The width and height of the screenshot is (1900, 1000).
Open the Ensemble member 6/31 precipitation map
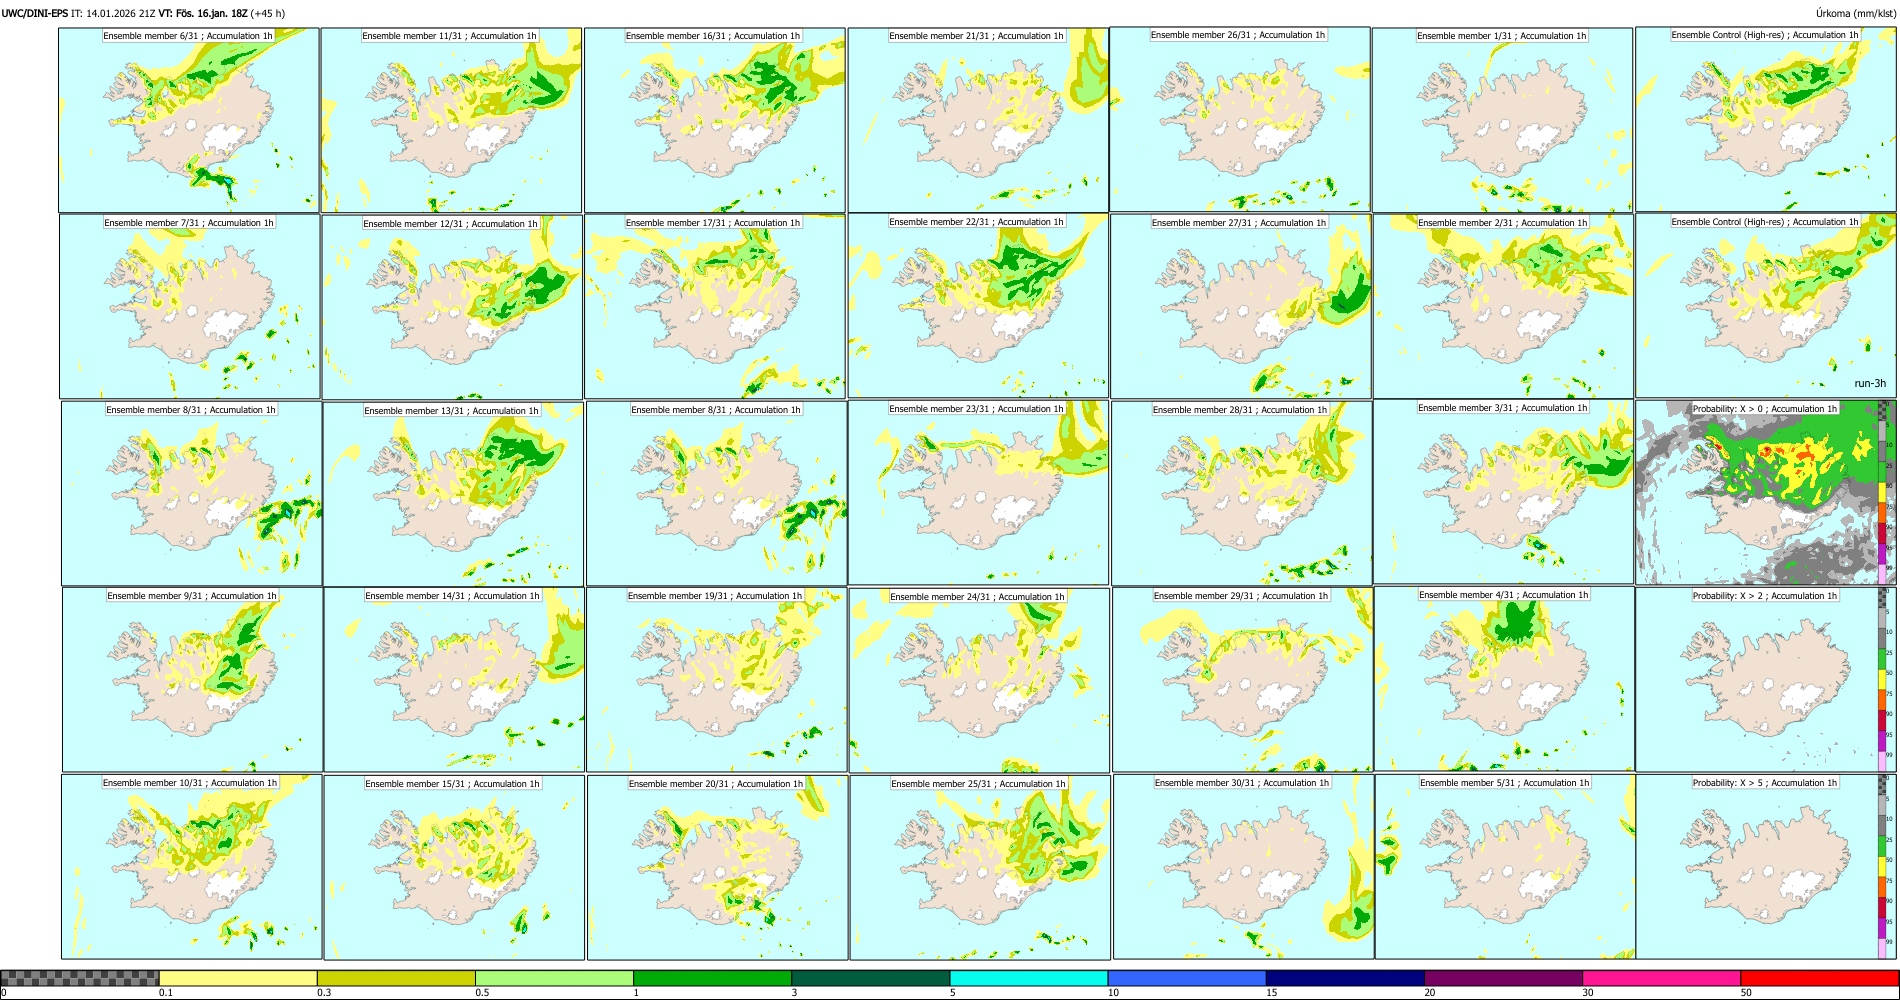pos(189,120)
